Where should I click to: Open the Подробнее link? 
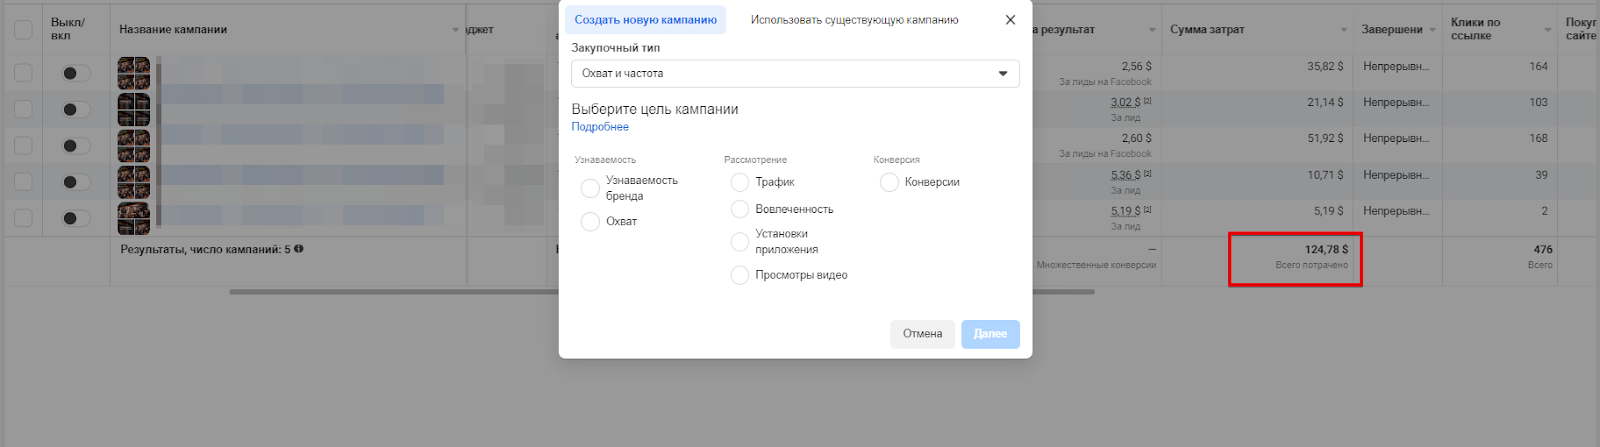tap(600, 127)
